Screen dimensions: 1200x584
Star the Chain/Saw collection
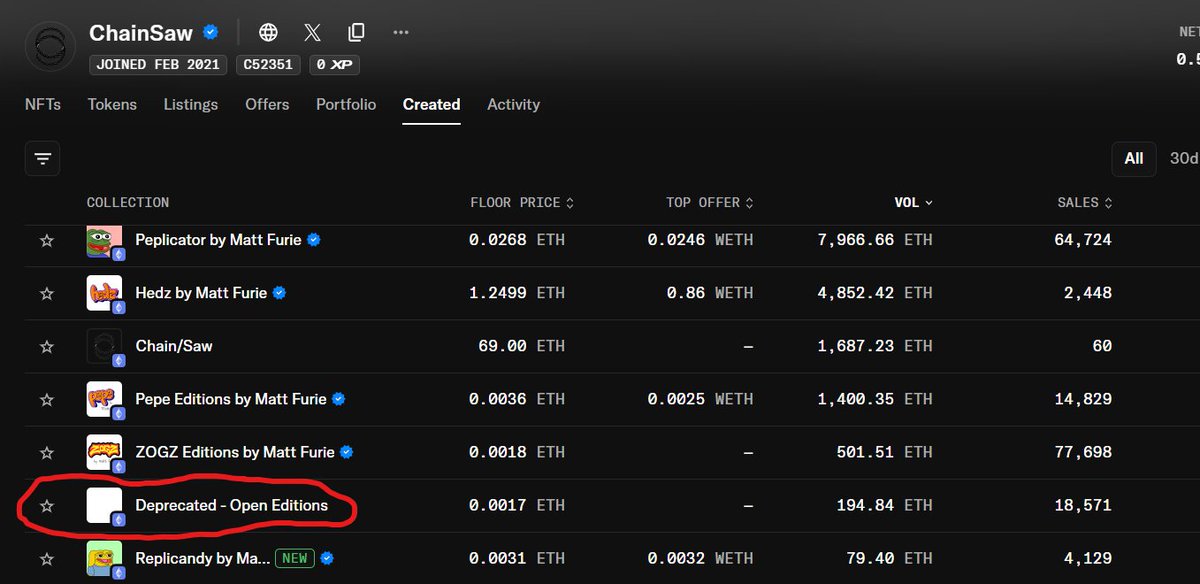46,346
